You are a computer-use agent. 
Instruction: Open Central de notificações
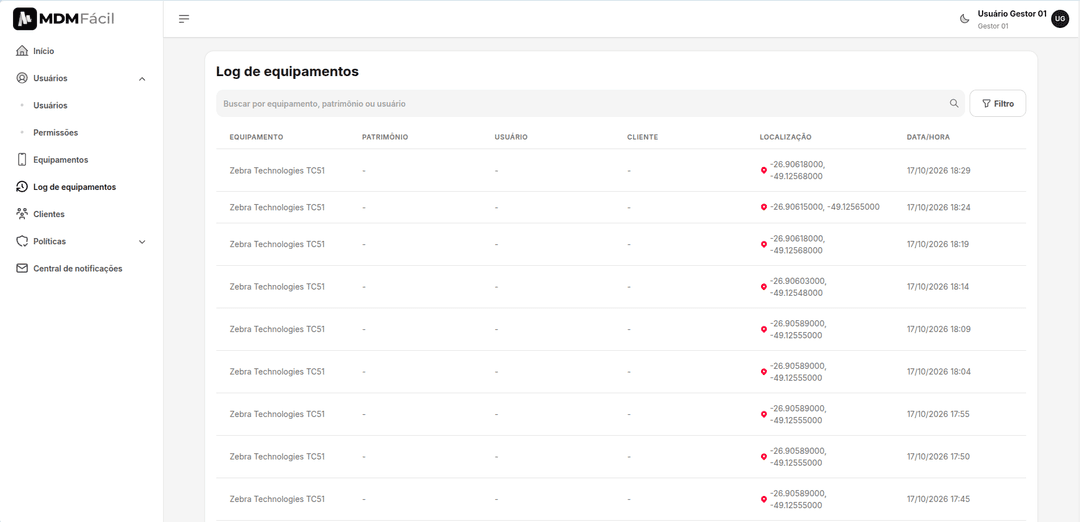(x=78, y=269)
